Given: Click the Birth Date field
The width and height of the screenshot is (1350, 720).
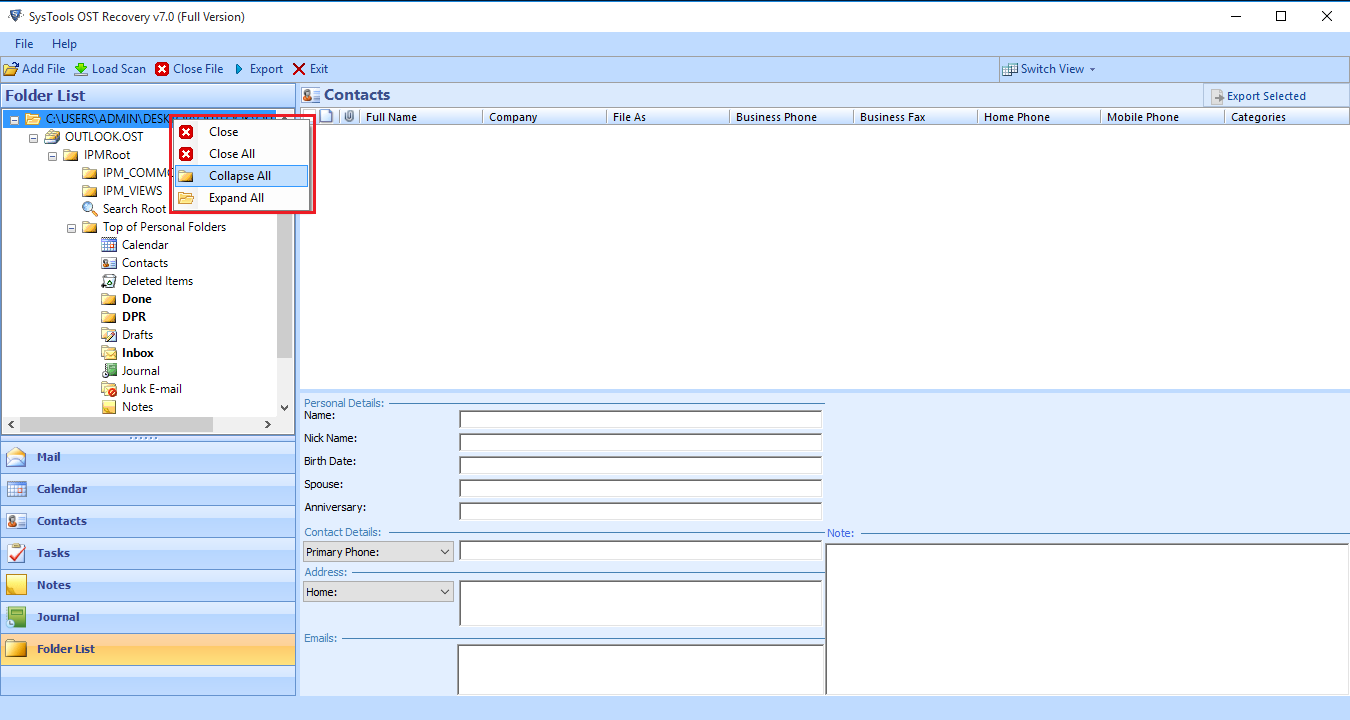Looking at the screenshot, I should (640, 465).
